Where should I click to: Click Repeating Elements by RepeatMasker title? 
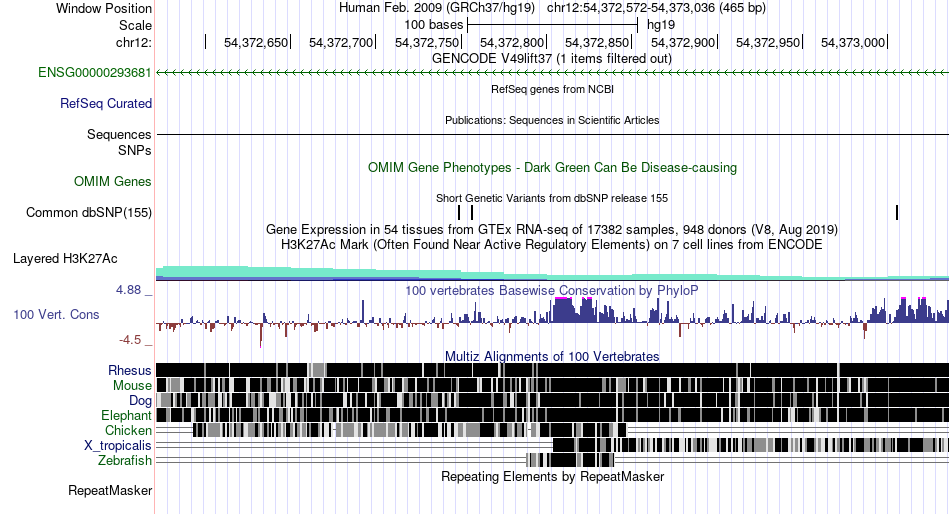(553, 476)
